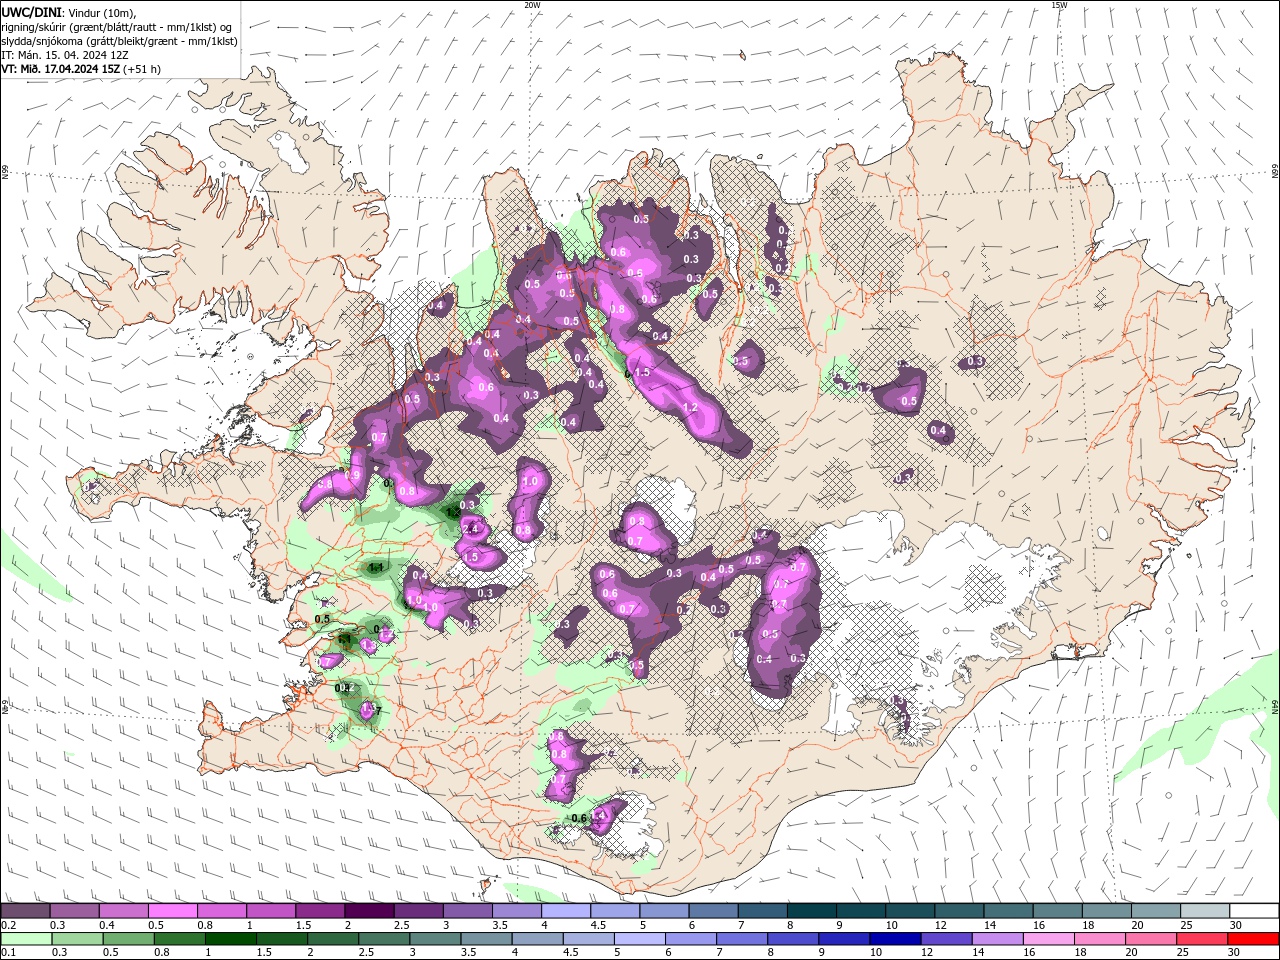Click the dark teal swatch between 8 and 9 in the upper legend

pos(812,911)
